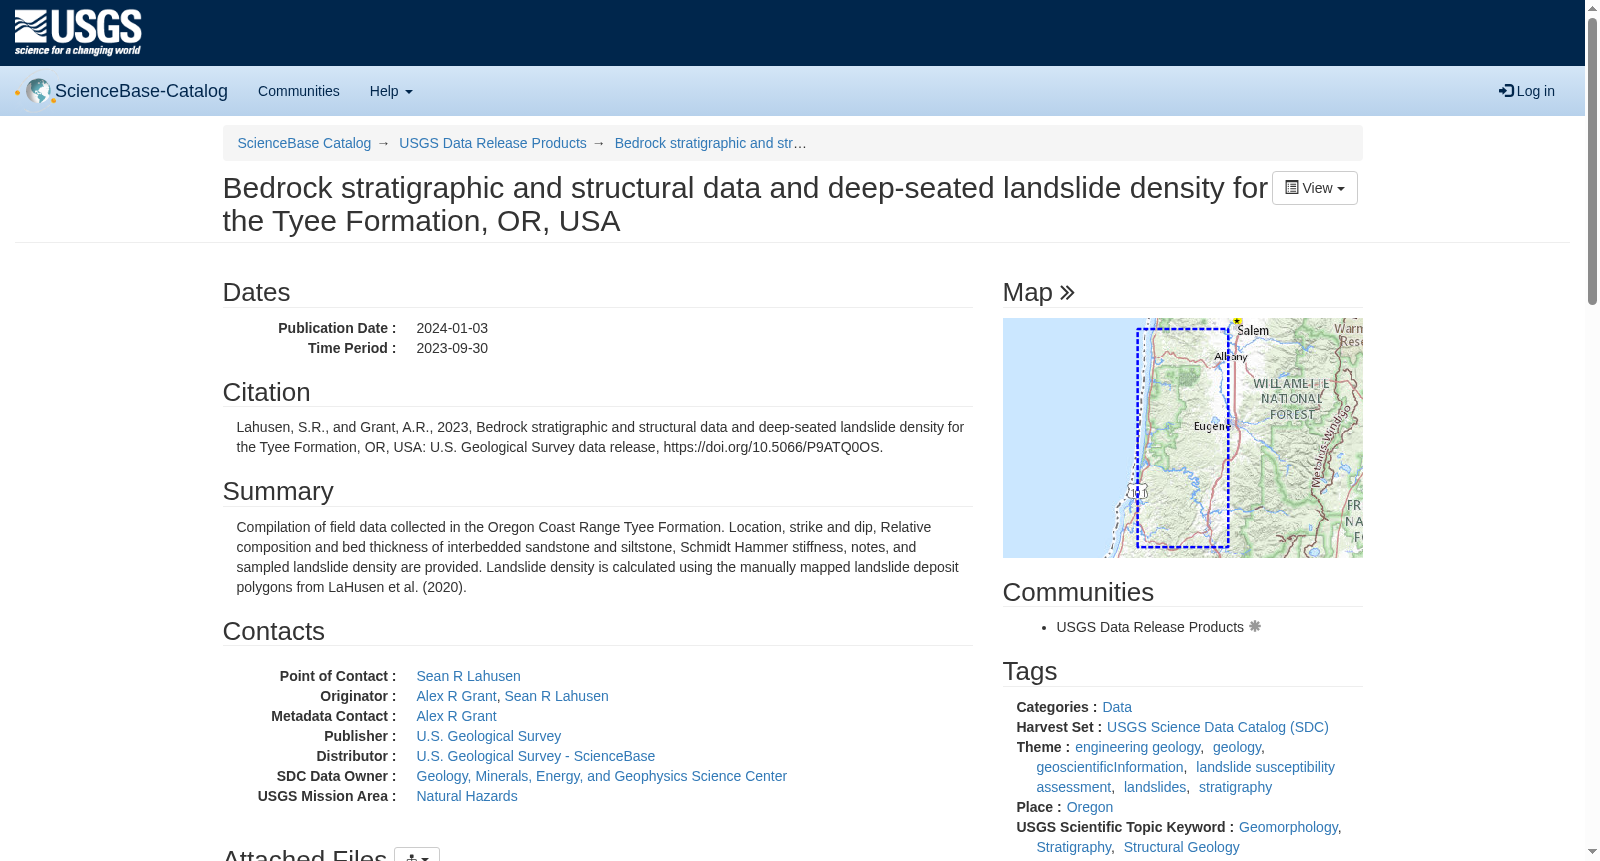The height and width of the screenshot is (861, 1600).
Task: Open Alex R Grant metadata contact link
Action: [456, 716]
